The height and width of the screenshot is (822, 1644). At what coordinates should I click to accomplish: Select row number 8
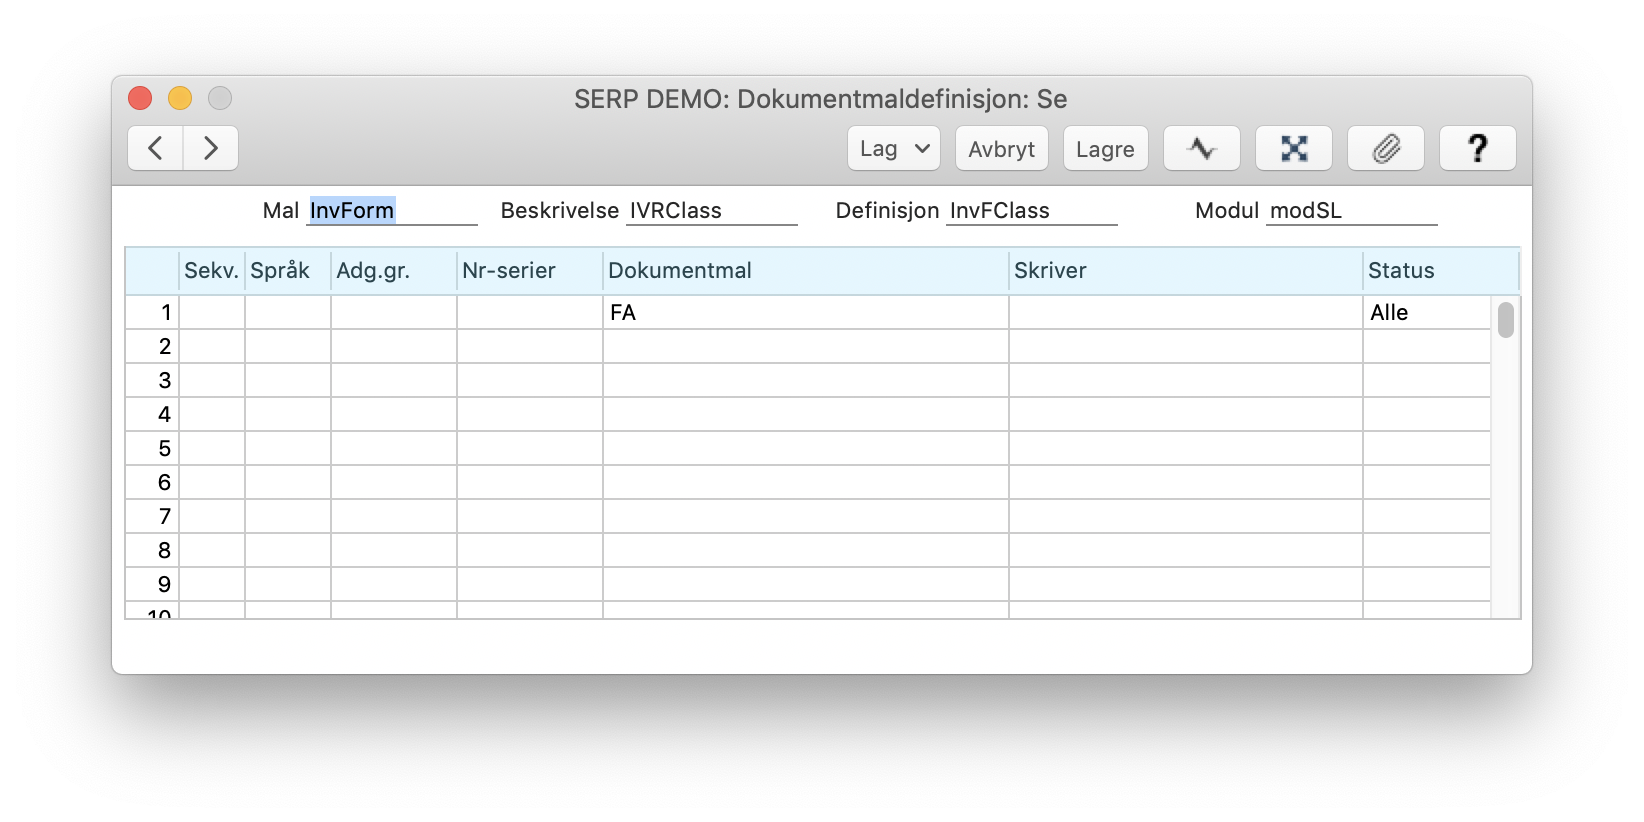point(153,550)
